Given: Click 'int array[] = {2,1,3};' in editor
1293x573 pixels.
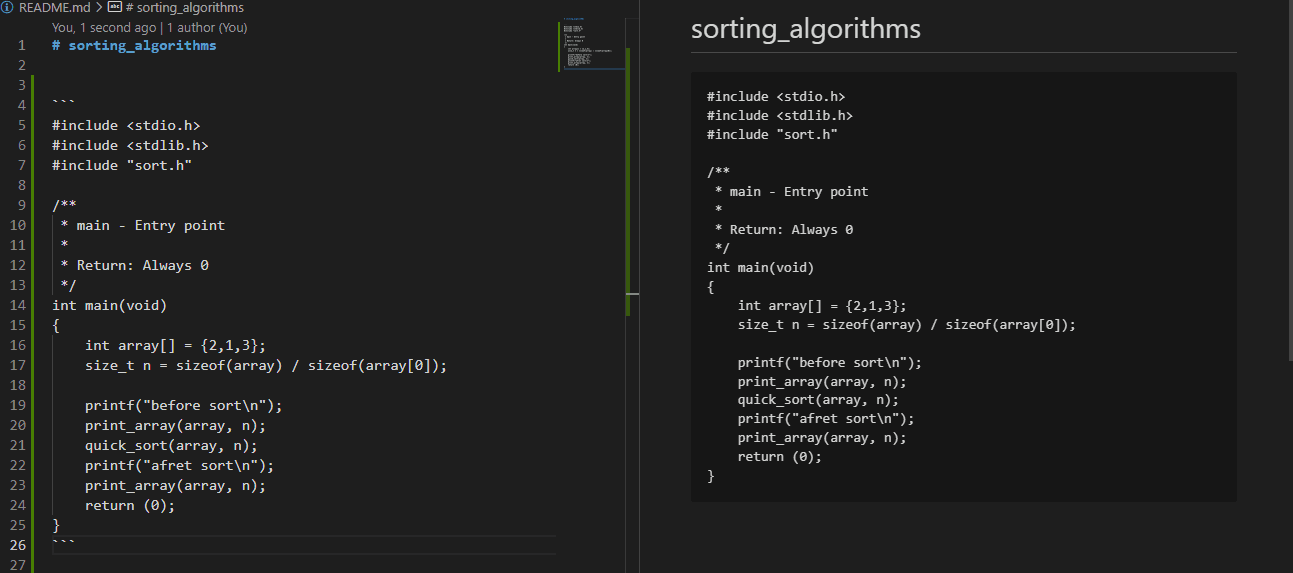Looking at the screenshot, I should click(176, 345).
